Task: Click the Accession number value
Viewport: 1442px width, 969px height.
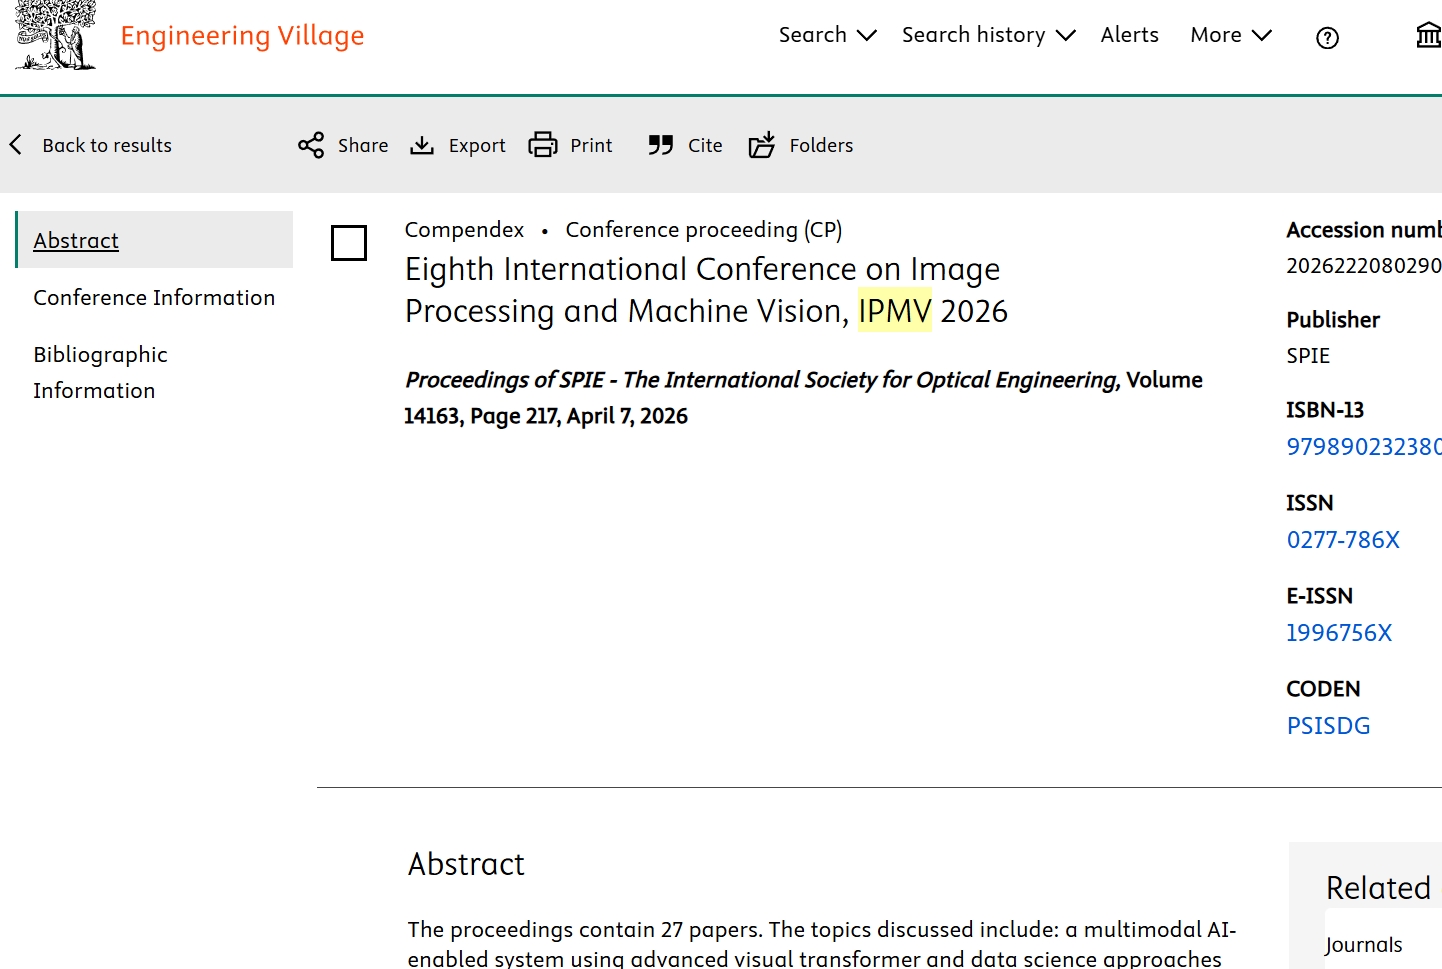Action: 1364,266
